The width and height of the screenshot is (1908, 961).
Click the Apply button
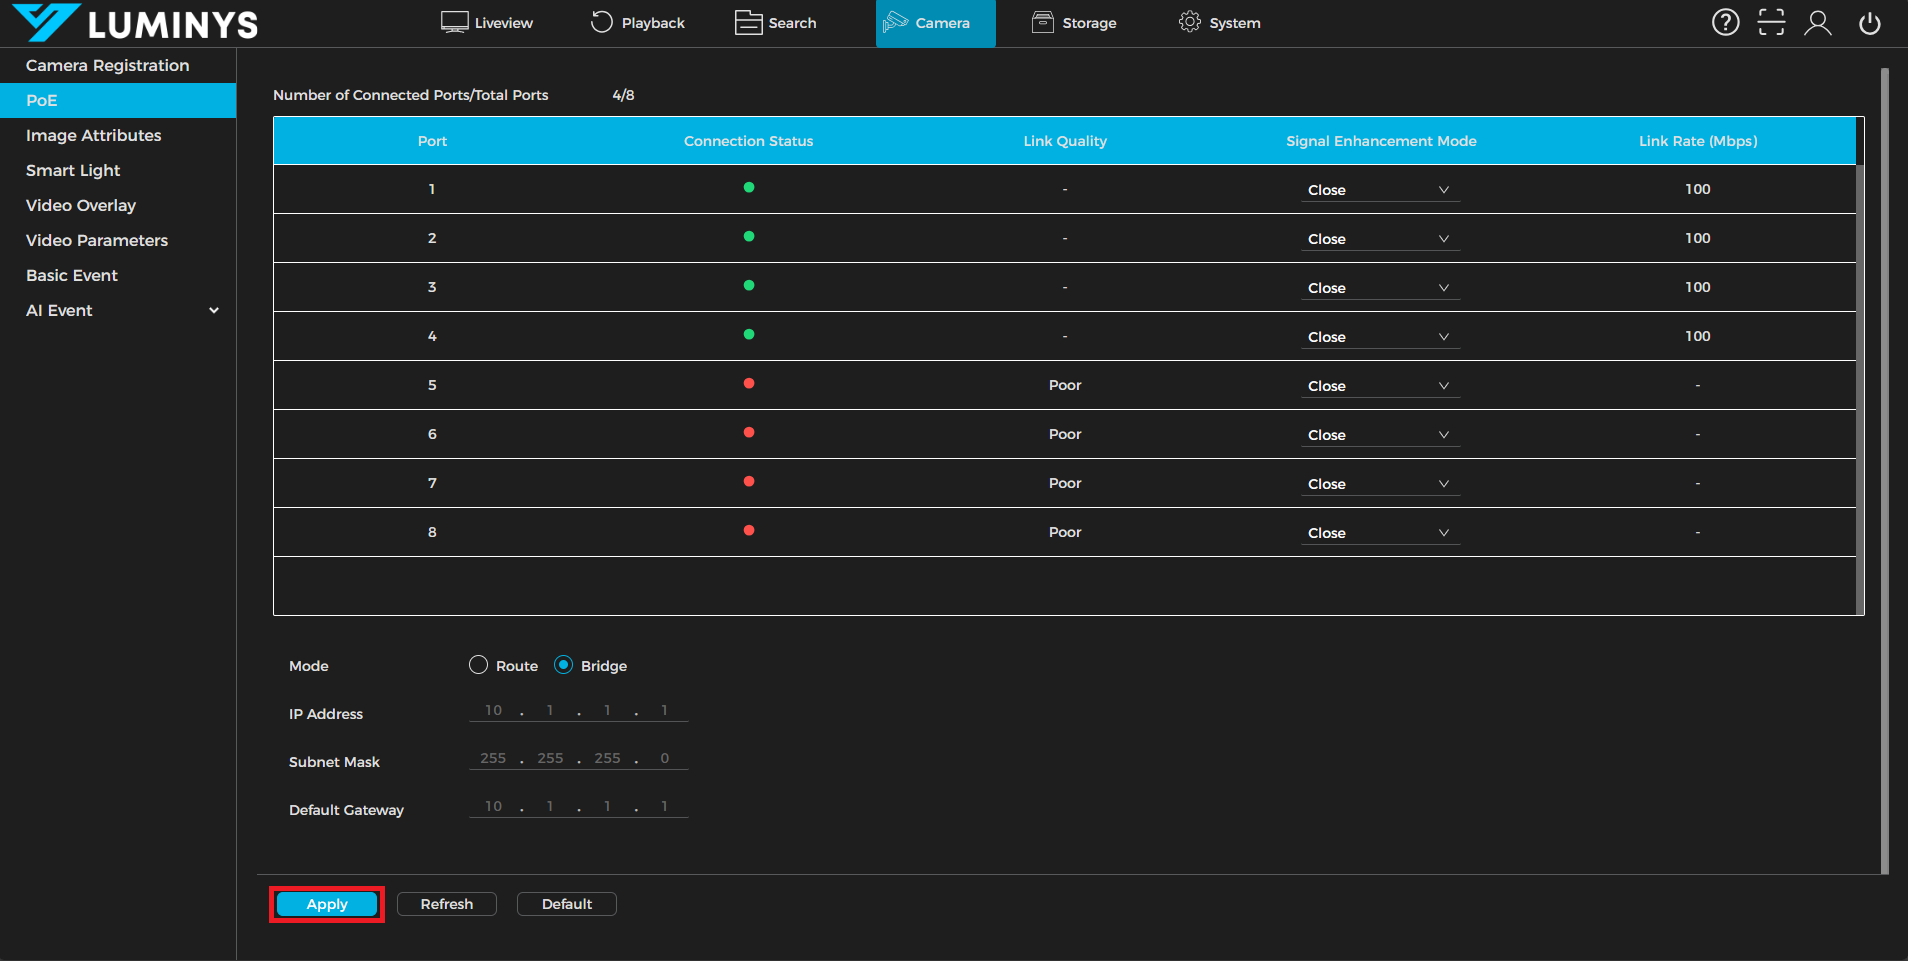[327, 904]
